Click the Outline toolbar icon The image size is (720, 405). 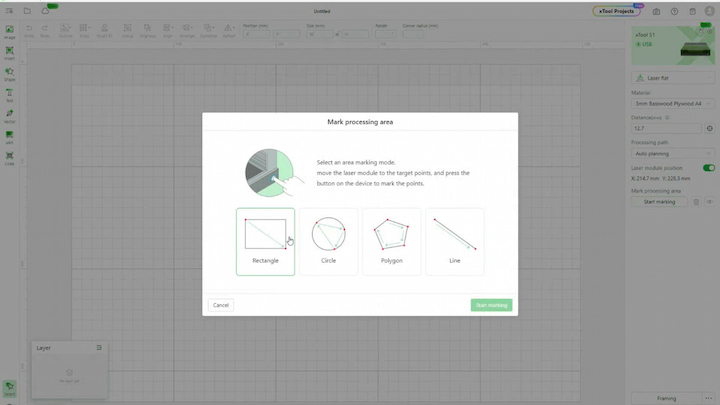point(65,31)
